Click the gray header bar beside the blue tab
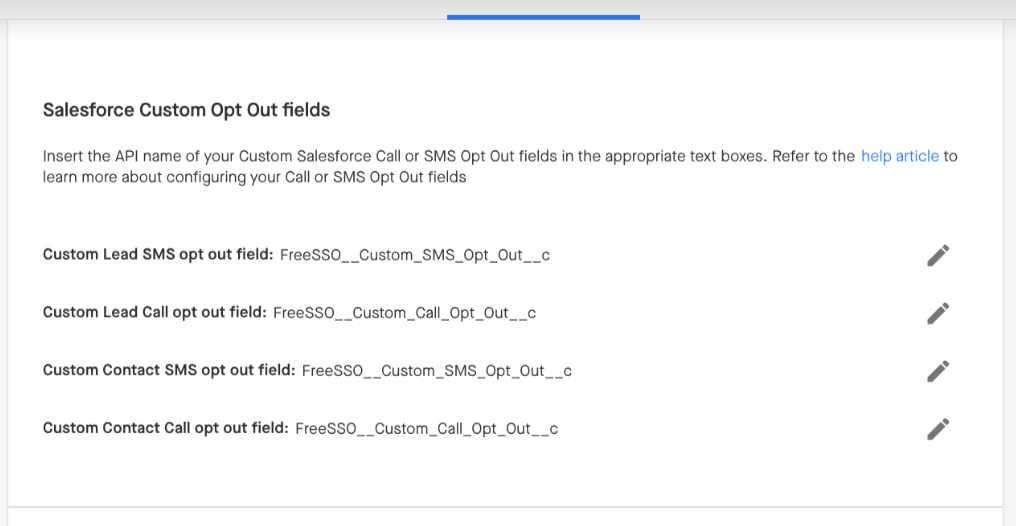This screenshot has width=1016, height=526. [800, 9]
